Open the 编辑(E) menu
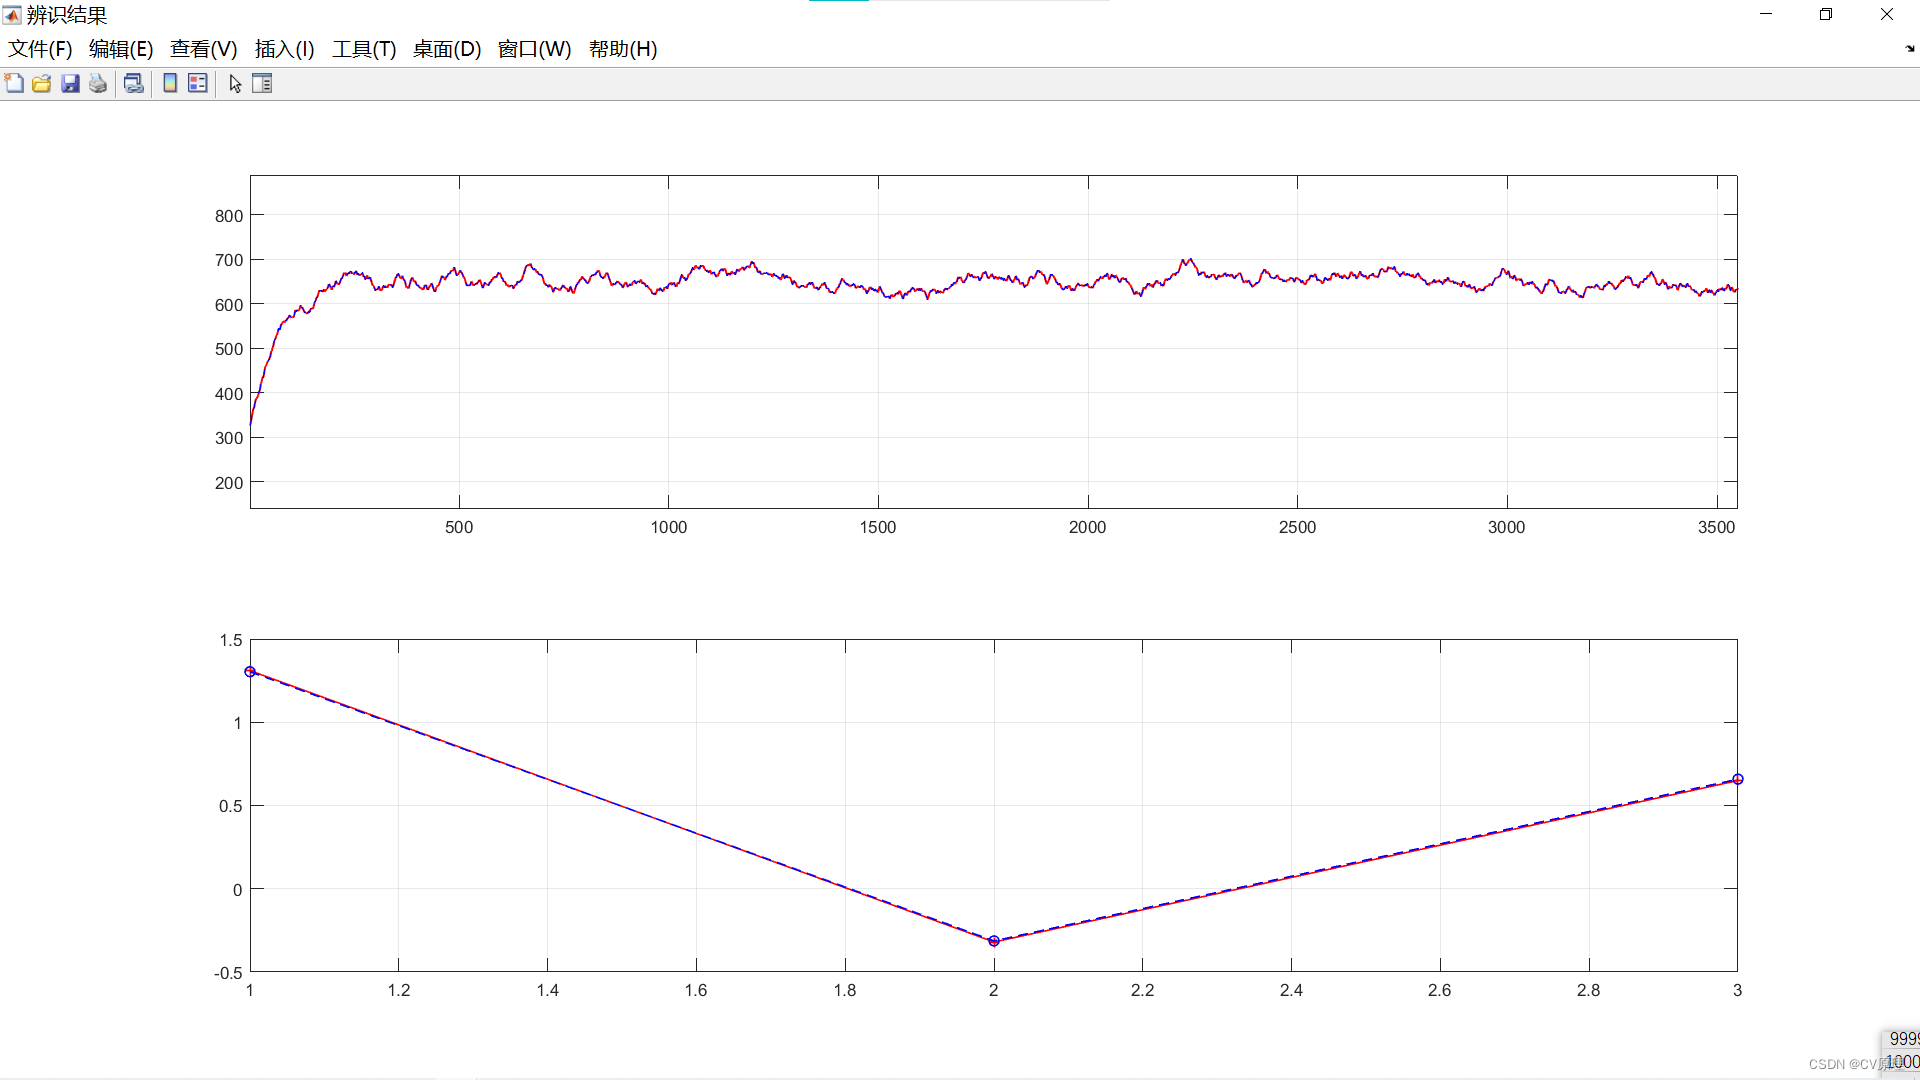Screen dimensions: 1920x1080 pos(120,49)
